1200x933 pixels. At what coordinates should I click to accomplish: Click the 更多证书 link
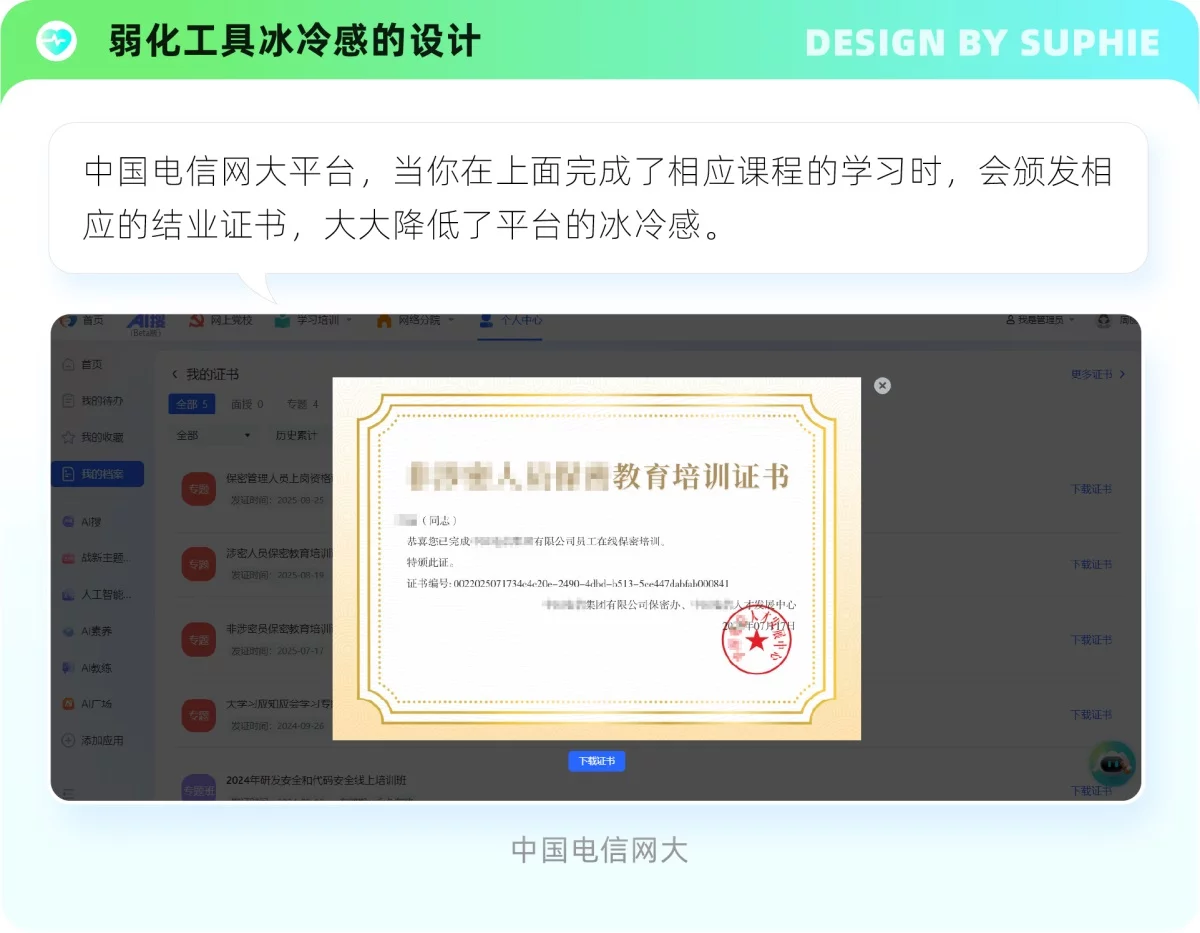1098,374
